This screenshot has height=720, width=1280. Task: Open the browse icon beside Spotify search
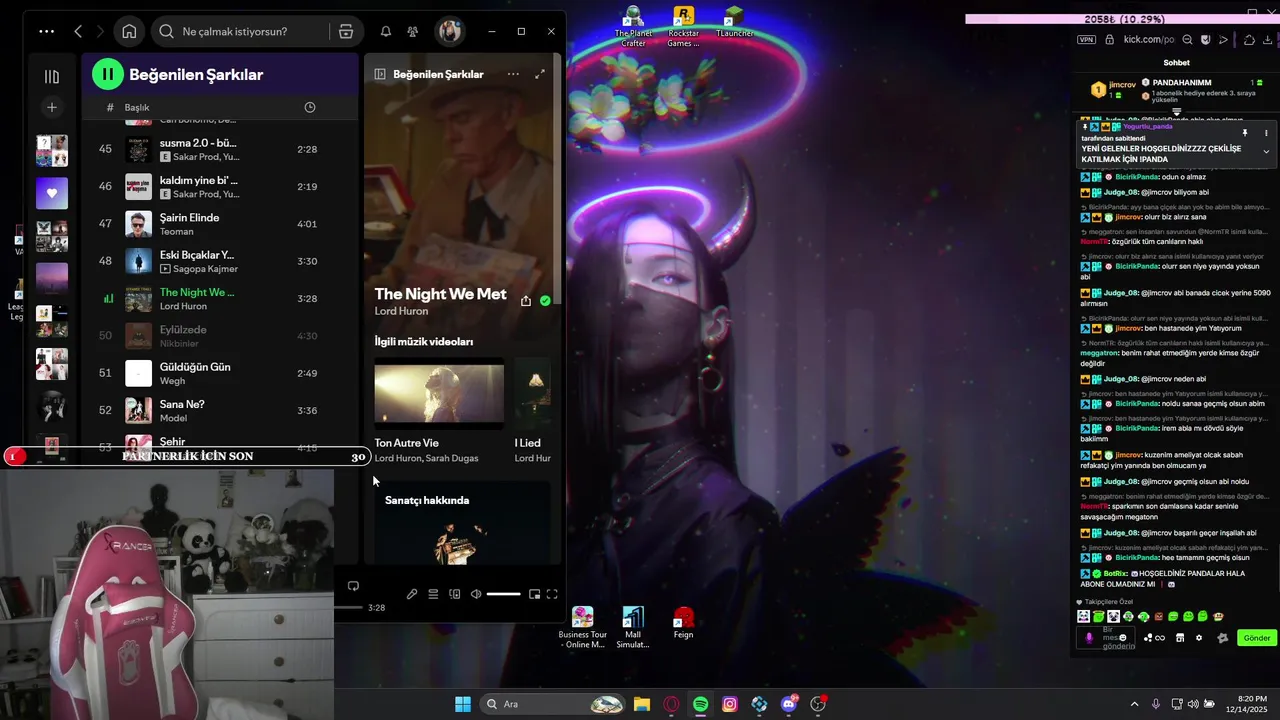(x=346, y=31)
